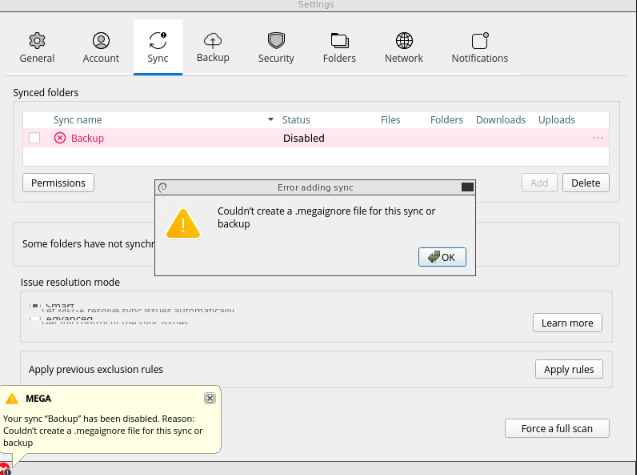Click the Files column header
Image resolution: width=637 pixels, height=475 pixels.
(390, 120)
